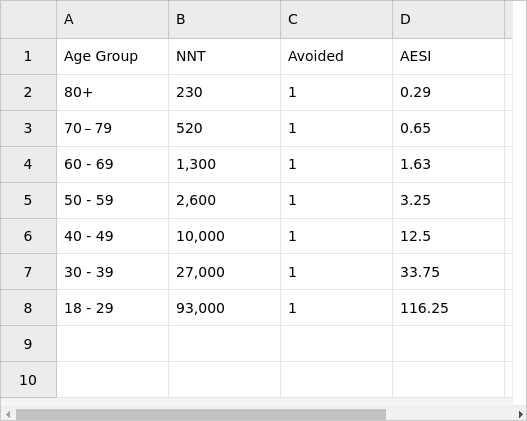Image resolution: width=527 pixels, height=421 pixels.
Task: Click the 10,000 NNT cell
Action: pos(225,236)
